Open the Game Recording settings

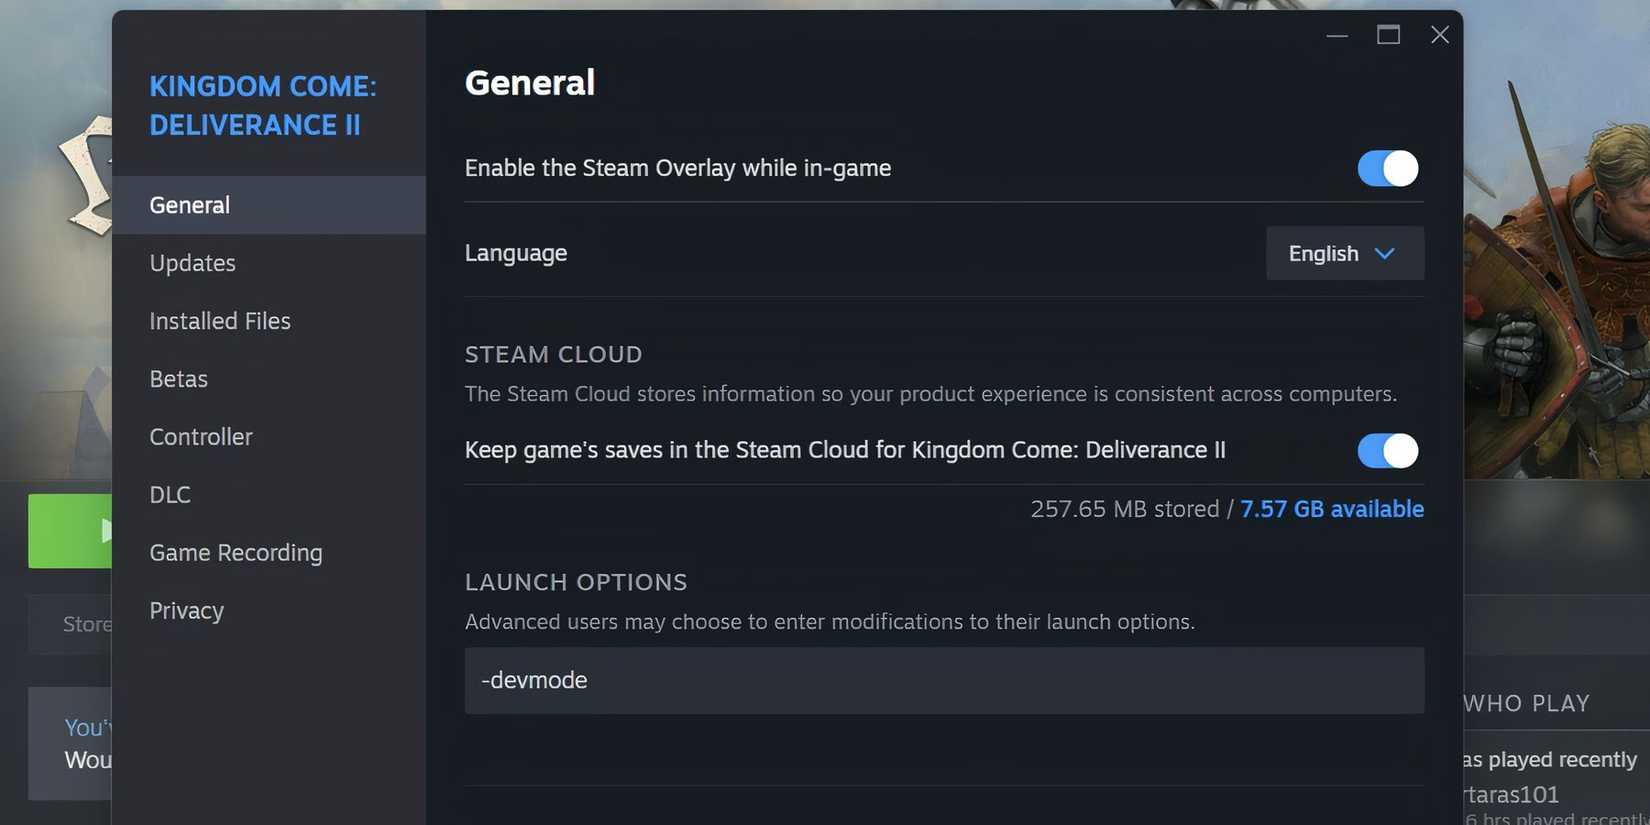click(236, 553)
